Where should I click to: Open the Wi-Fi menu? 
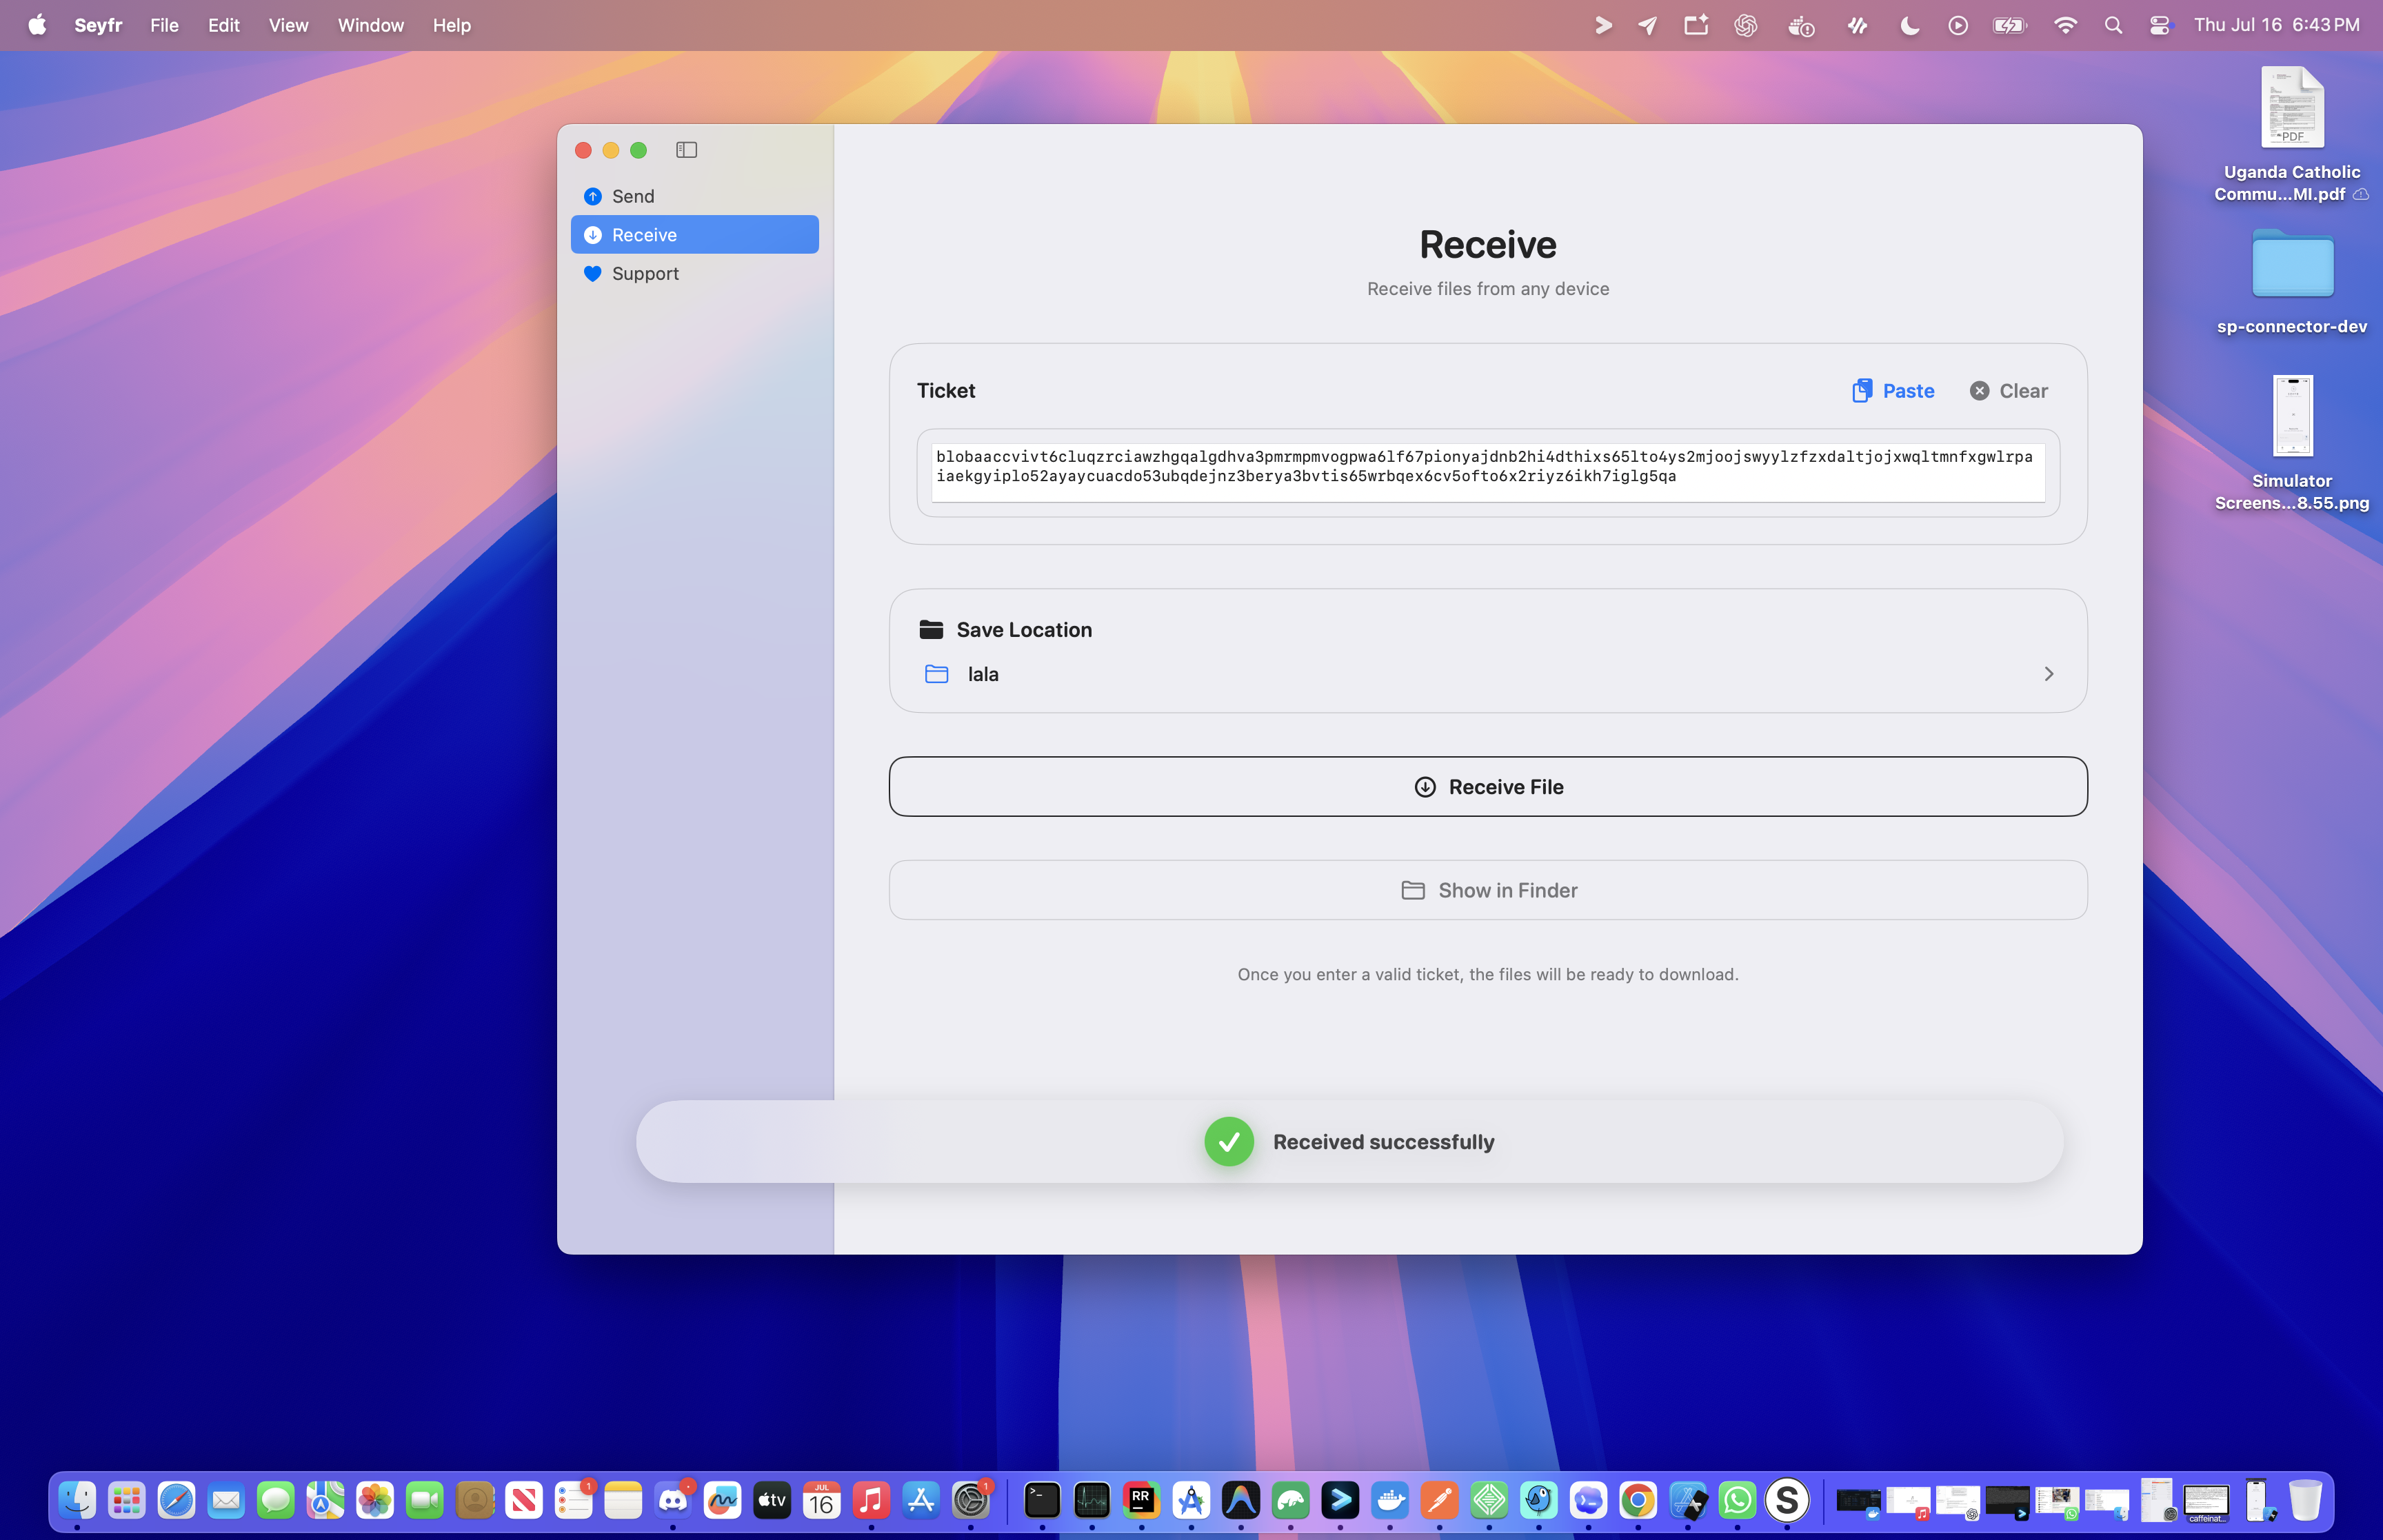(2065, 26)
